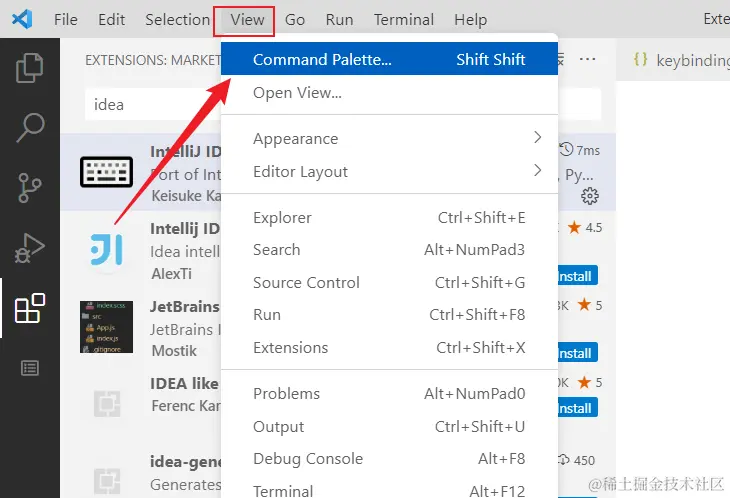Open Source Control icon in activity bar
The height and width of the screenshot is (498, 730).
pos(30,188)
